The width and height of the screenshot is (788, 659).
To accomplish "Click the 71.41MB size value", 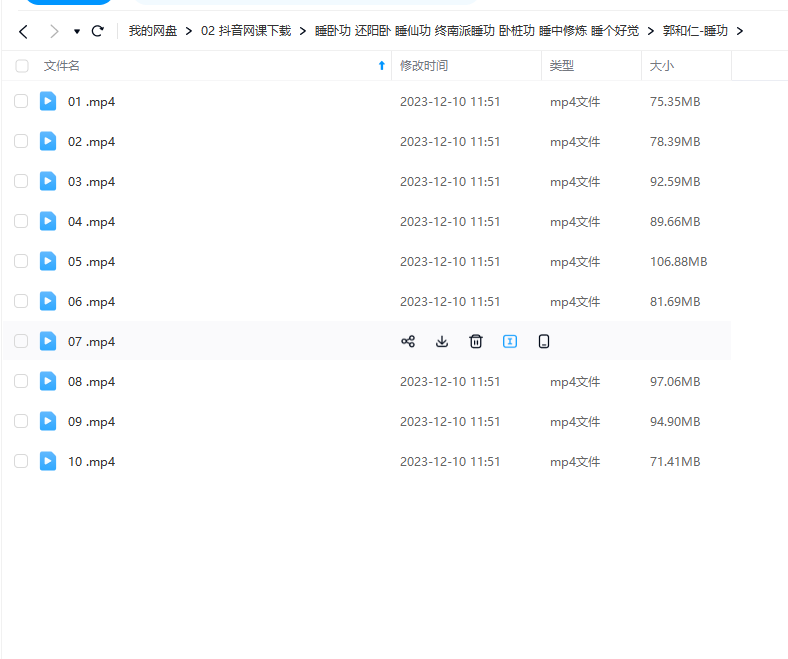I will click(675, 462).
